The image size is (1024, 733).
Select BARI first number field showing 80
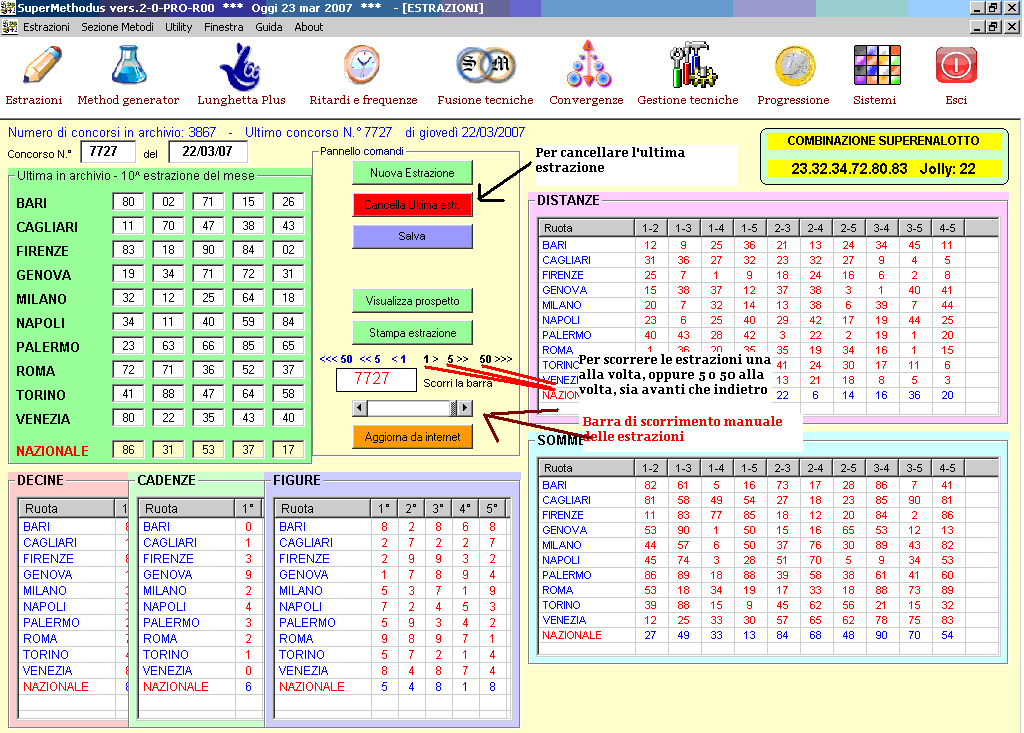click(128, 202)
